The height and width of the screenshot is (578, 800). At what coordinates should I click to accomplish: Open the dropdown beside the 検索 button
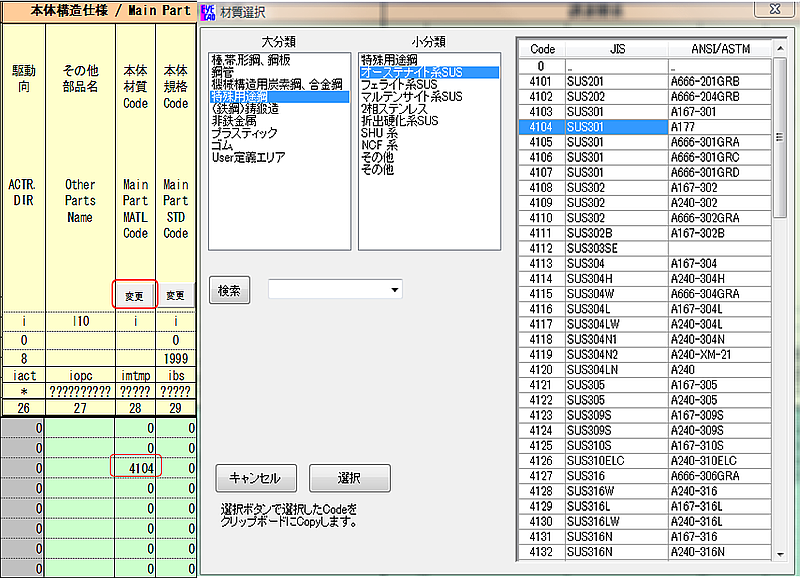coord(396,291)
